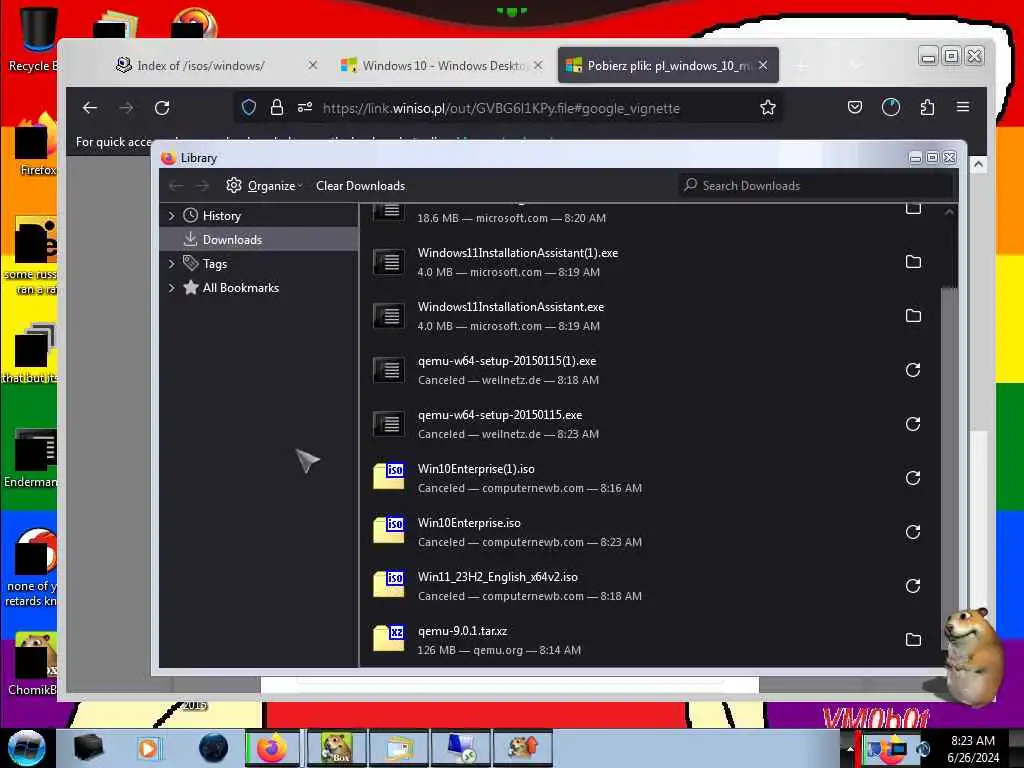Reload the current Firefox page
Image resolution: width=1024 pixels, height=768 pixels.
[162, 108]
